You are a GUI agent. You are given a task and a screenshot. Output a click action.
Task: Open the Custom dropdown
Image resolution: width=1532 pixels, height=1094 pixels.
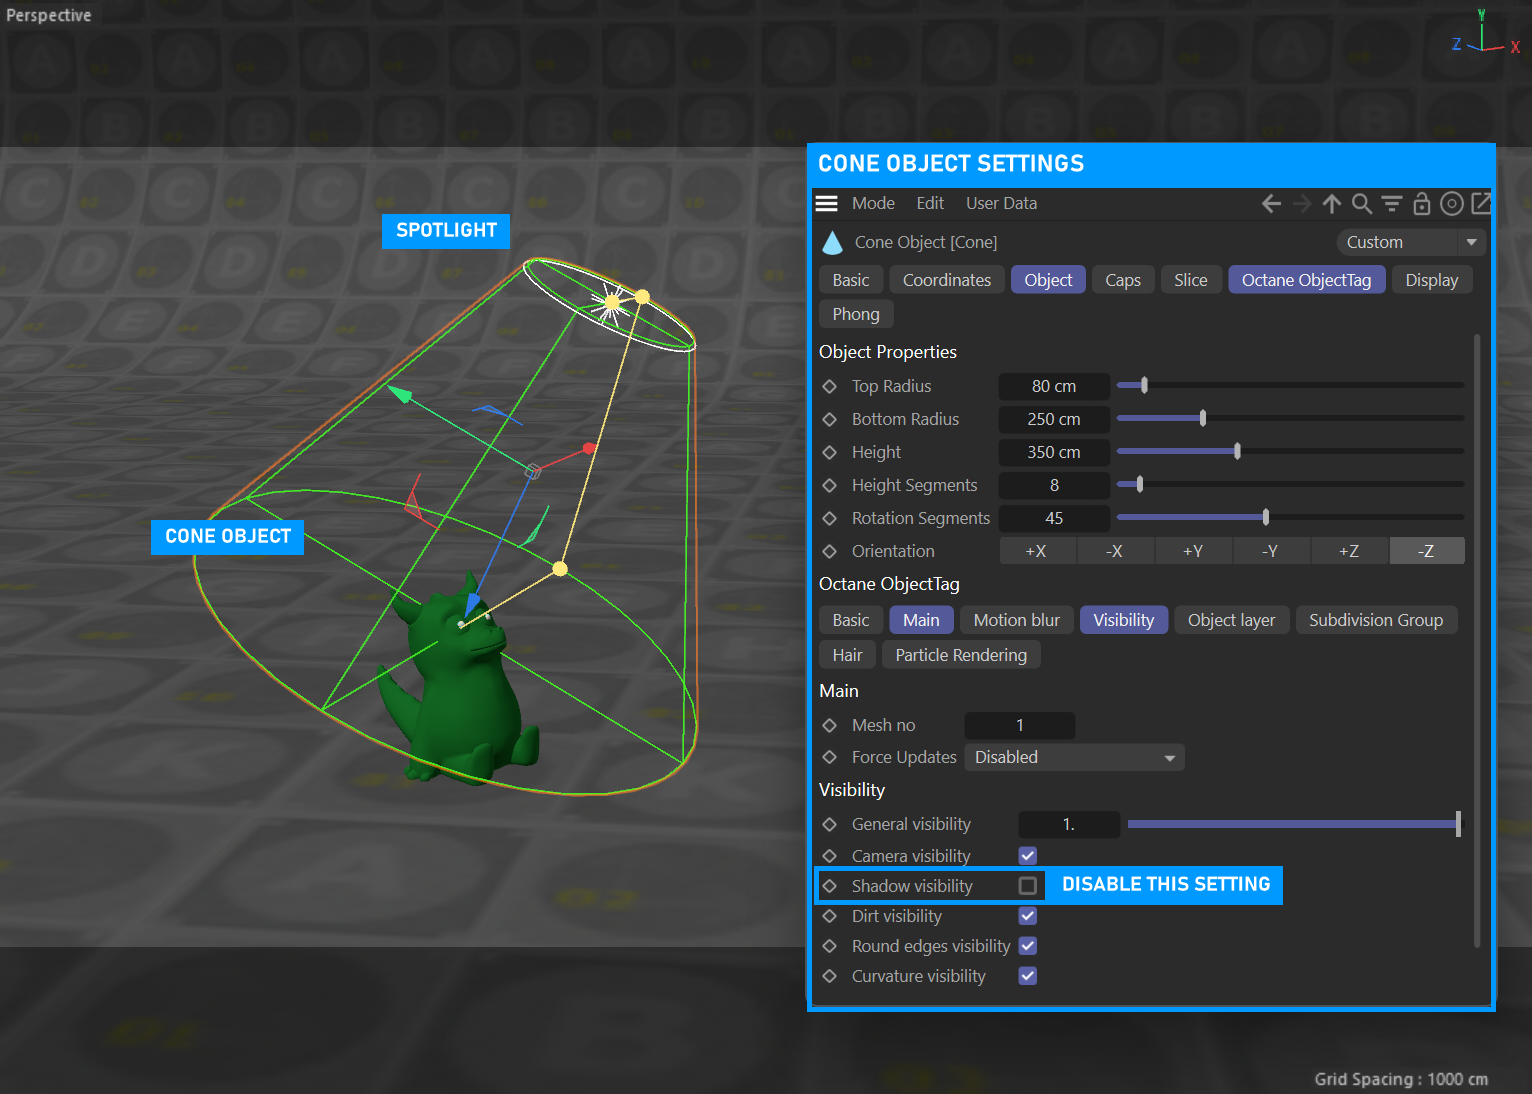point(1410,242)
